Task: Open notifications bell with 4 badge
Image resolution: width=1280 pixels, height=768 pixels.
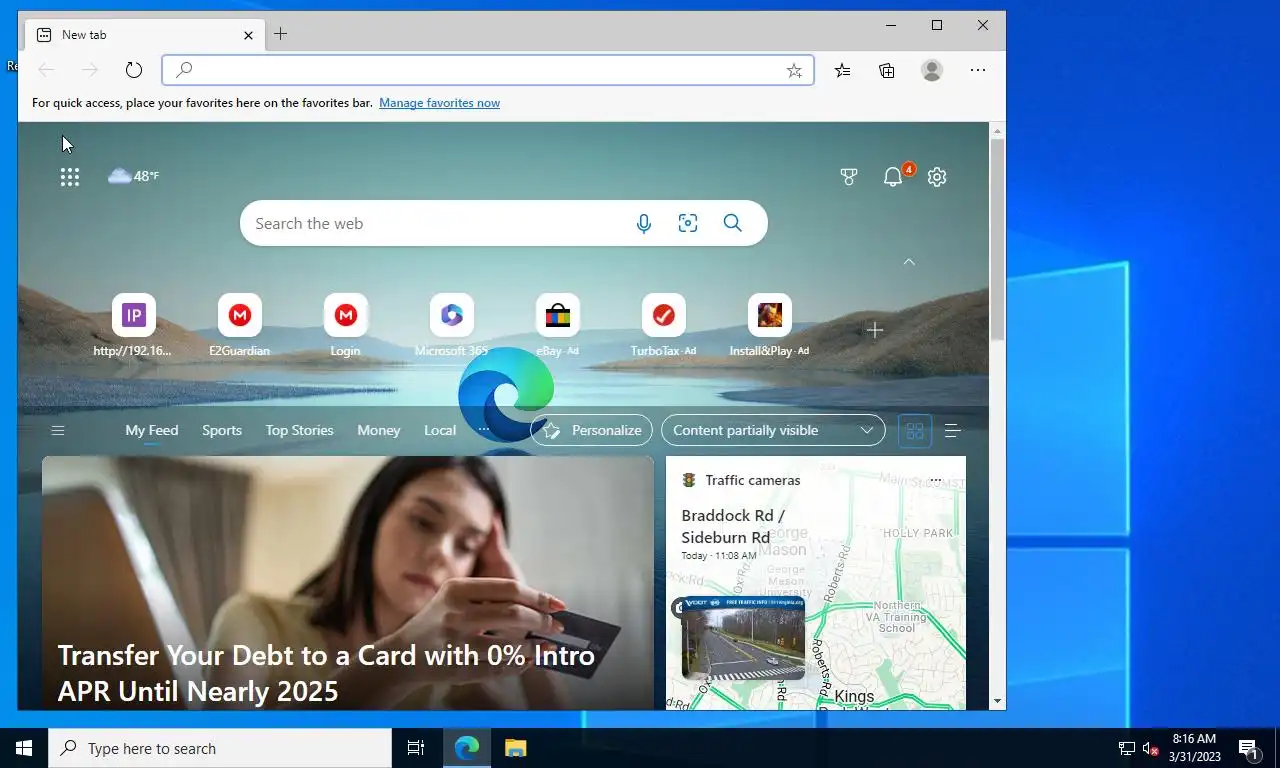Action: [x=893, y=177]
